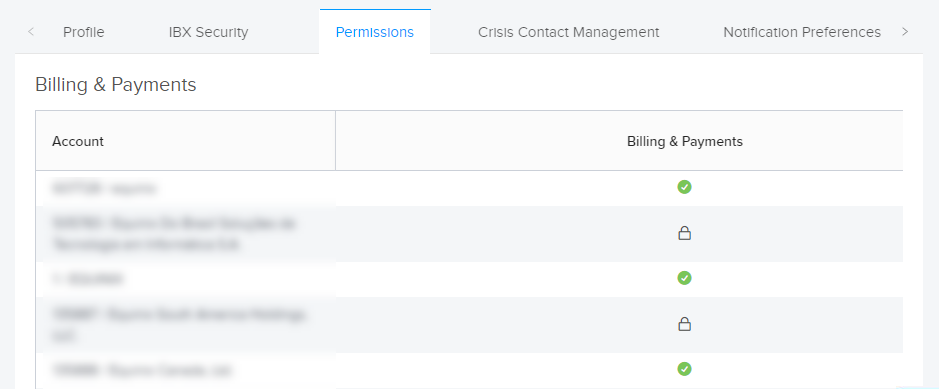Show earlier tabs with the left chevron arrow
939x389 pixels.
[31, 32]
